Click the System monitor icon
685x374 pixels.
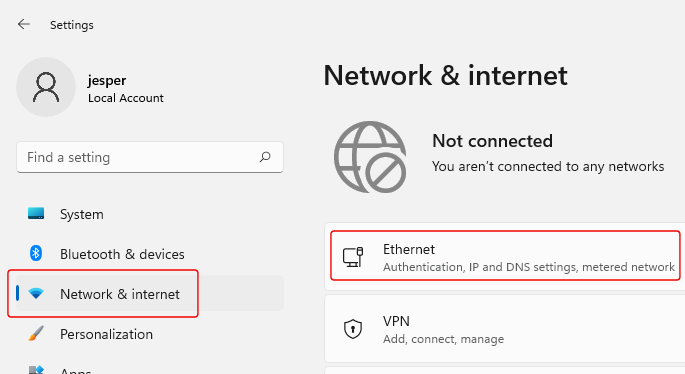(36, 213)
